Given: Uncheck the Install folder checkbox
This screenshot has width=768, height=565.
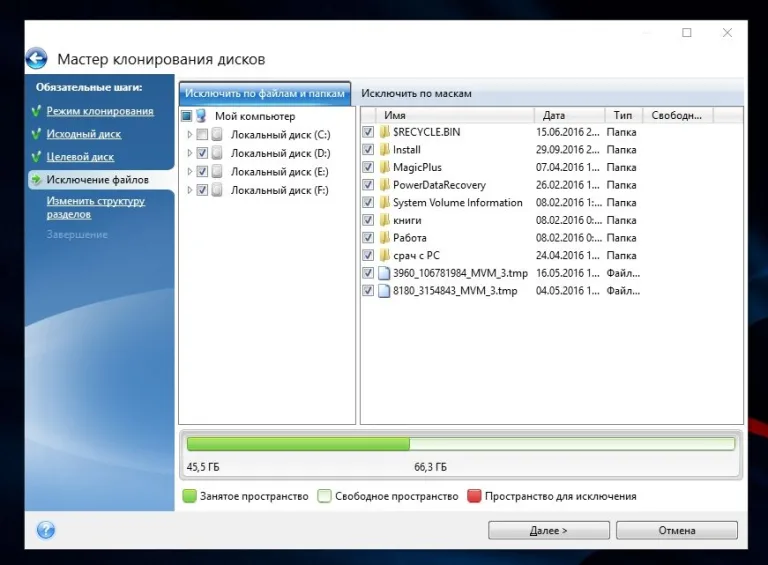Looking at the screenshot, I should tap(368, 149).
